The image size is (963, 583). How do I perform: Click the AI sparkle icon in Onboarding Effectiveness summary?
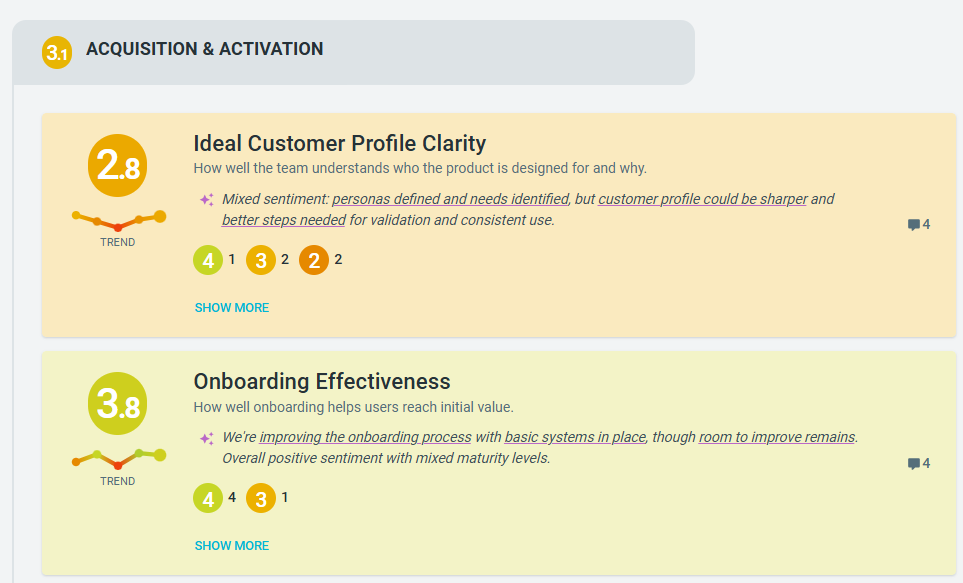[206, 438]
